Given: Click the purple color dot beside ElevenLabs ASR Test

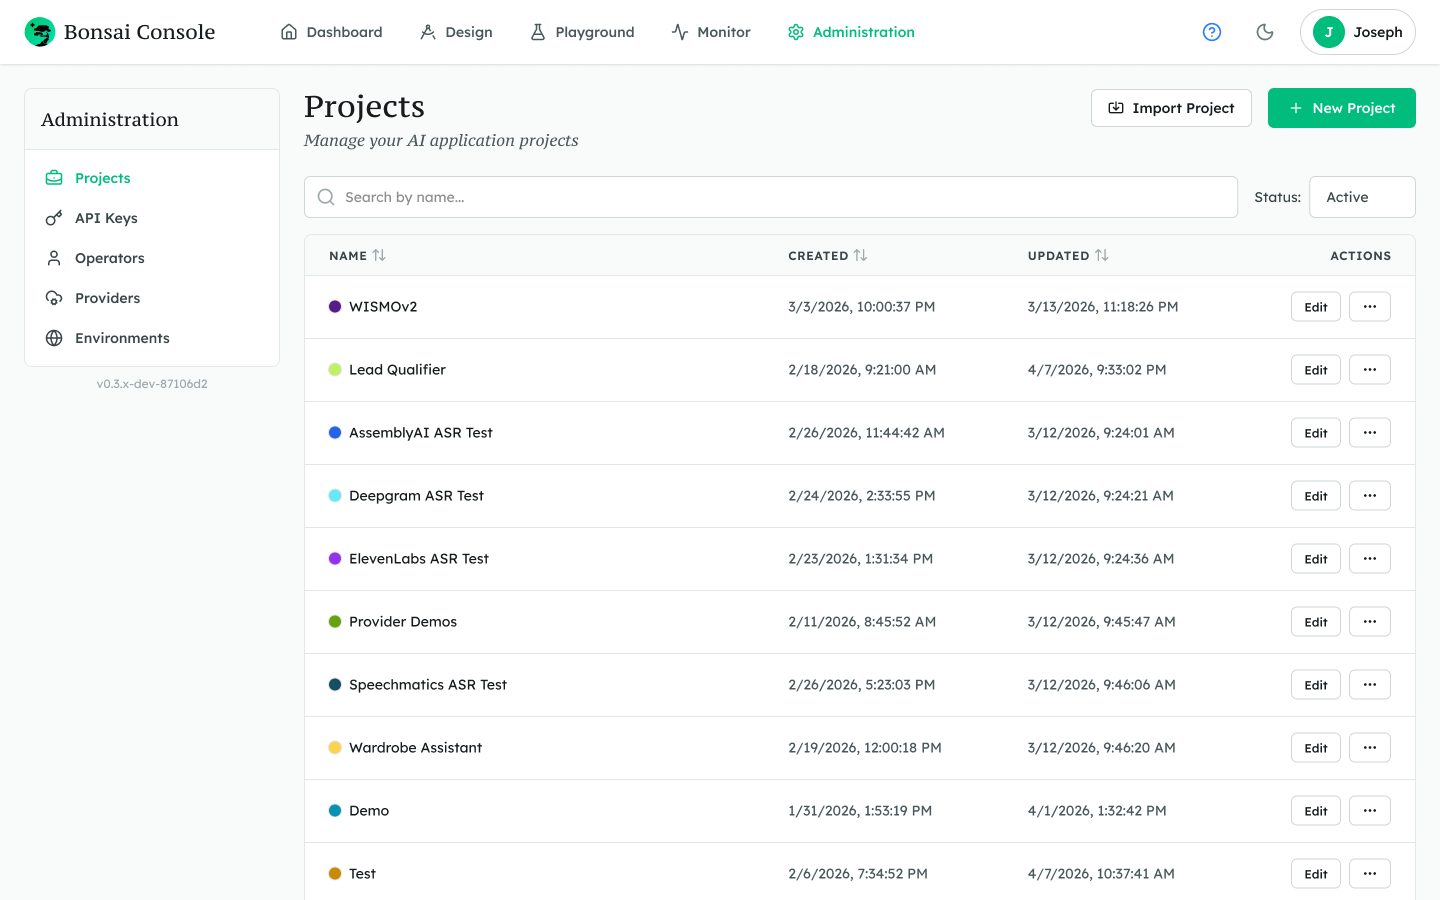Looking at the screenshot, I should tap(335, 559).
